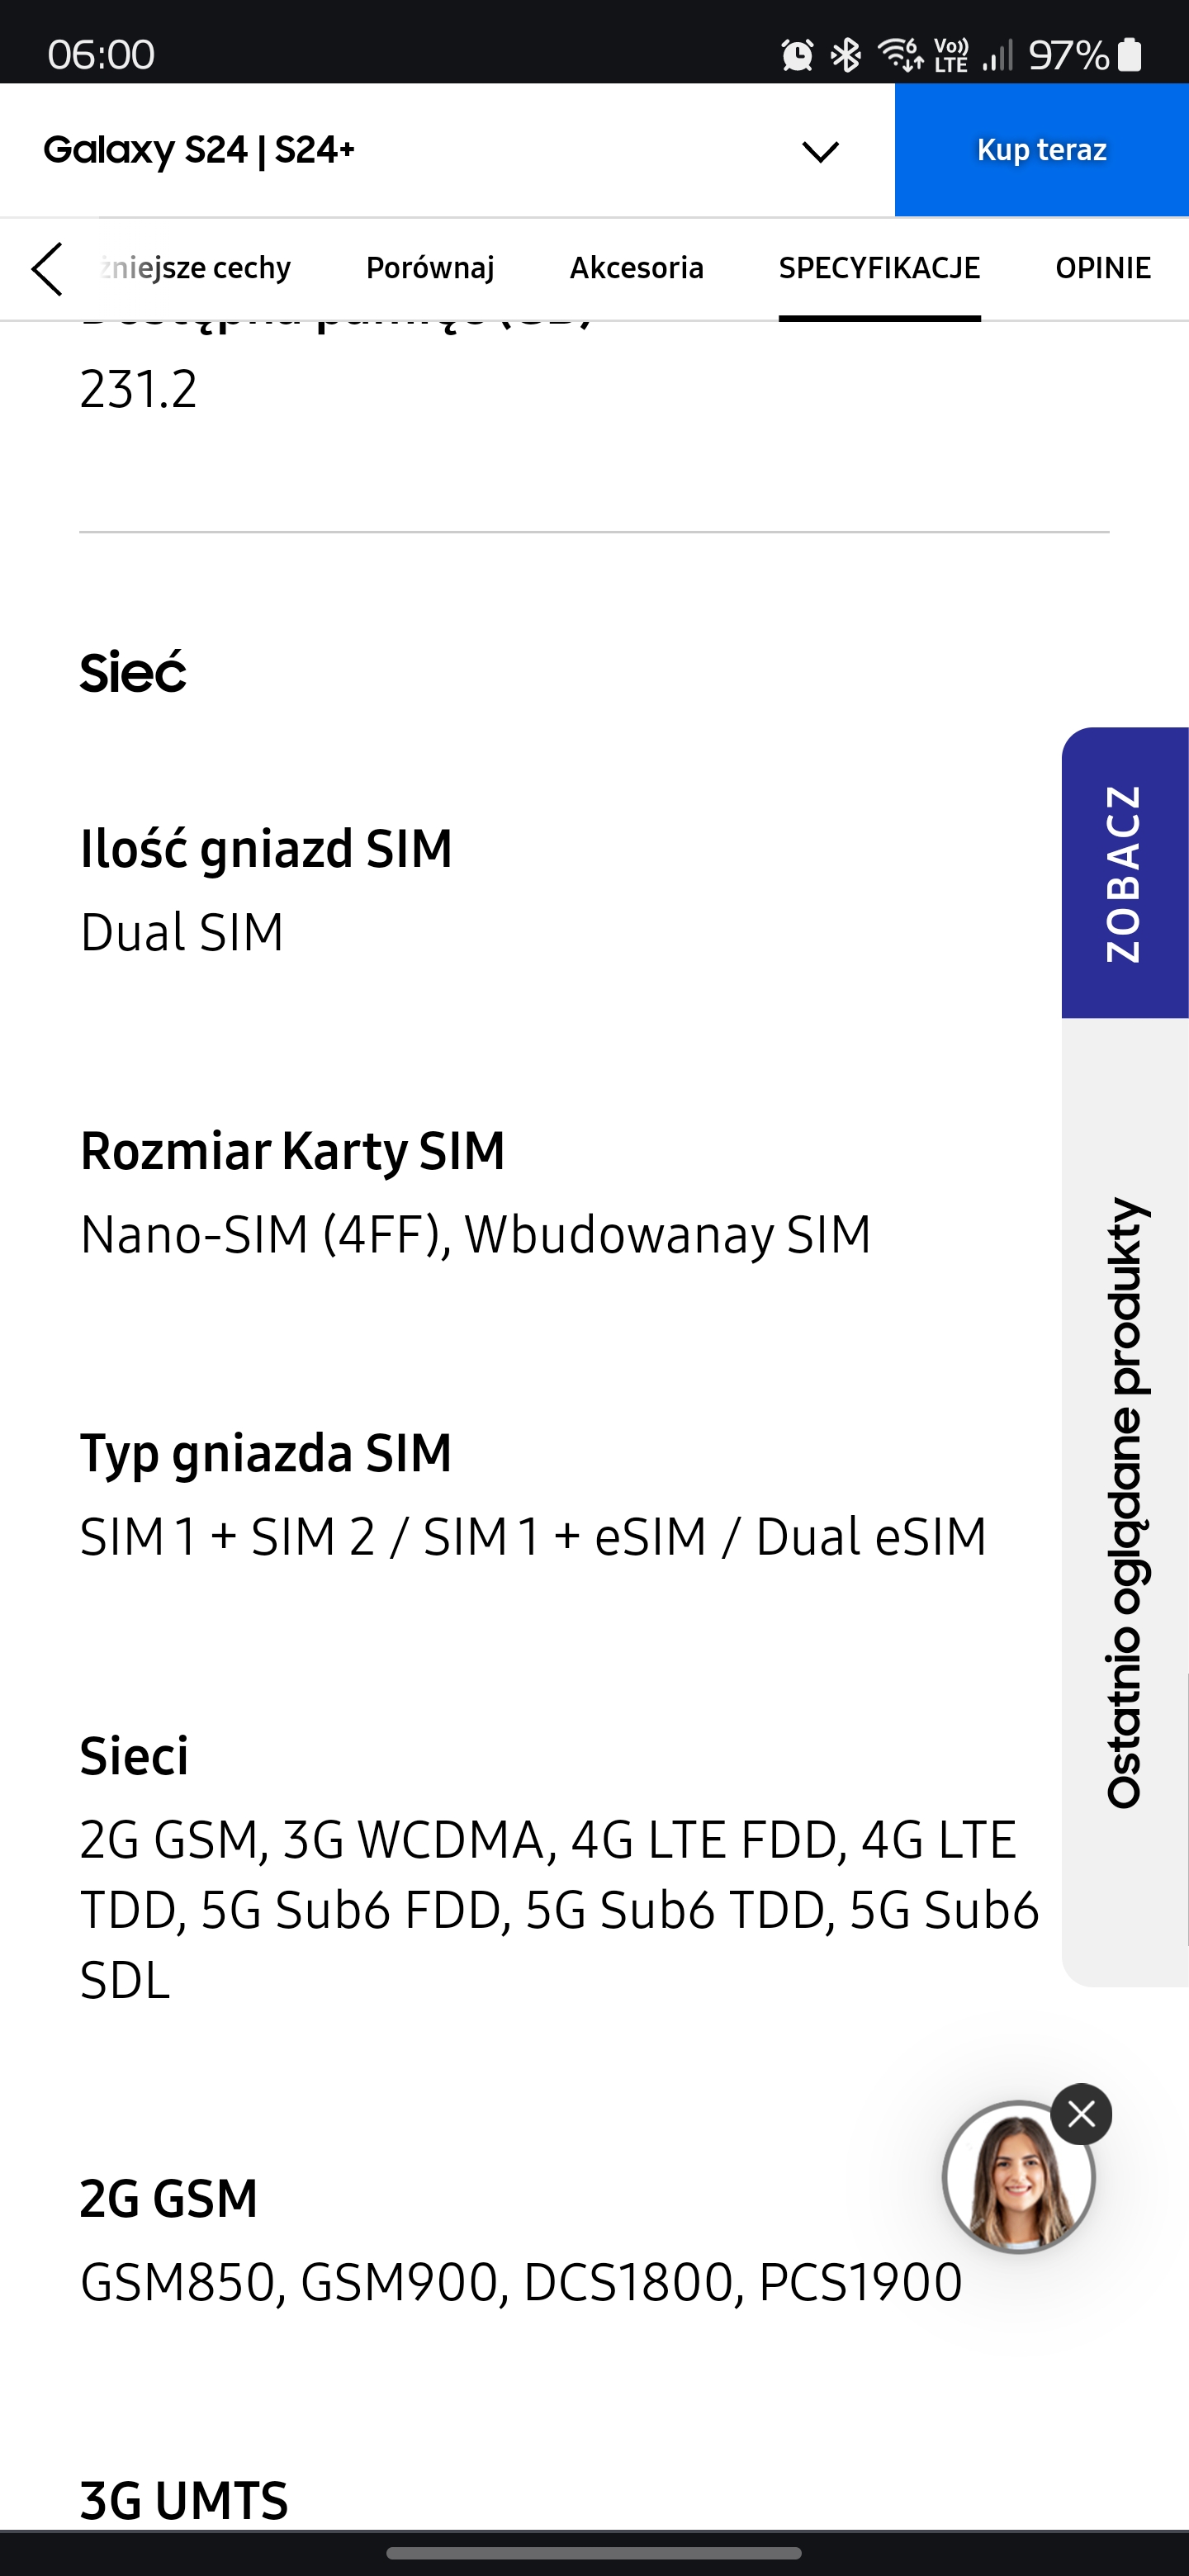
Task: Dismiss the chat assistant popup
Action: coord(1081,2113)
